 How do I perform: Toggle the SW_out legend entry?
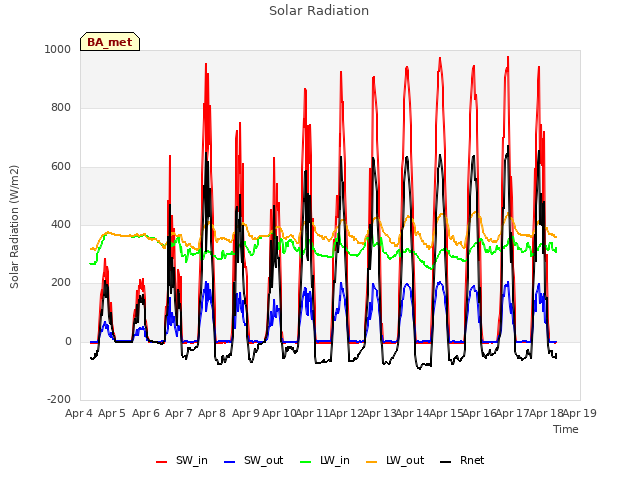pyautogui.click(x=253, y=460)
